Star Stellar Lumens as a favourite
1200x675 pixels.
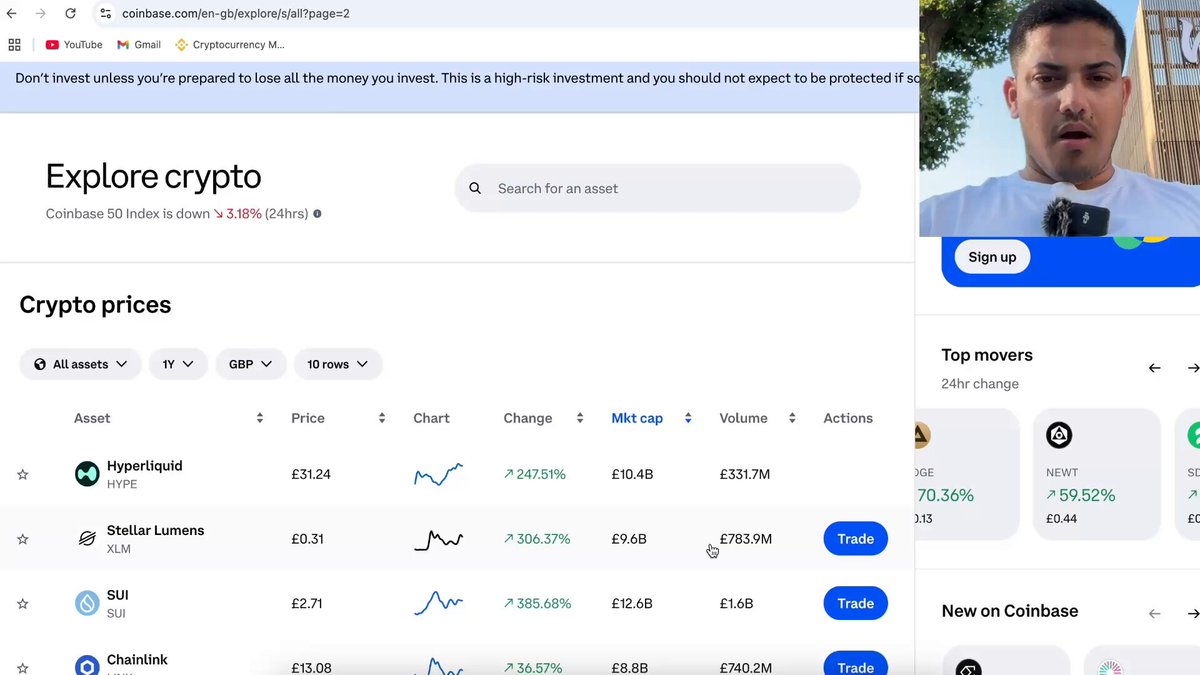click(x=23, y=539)
